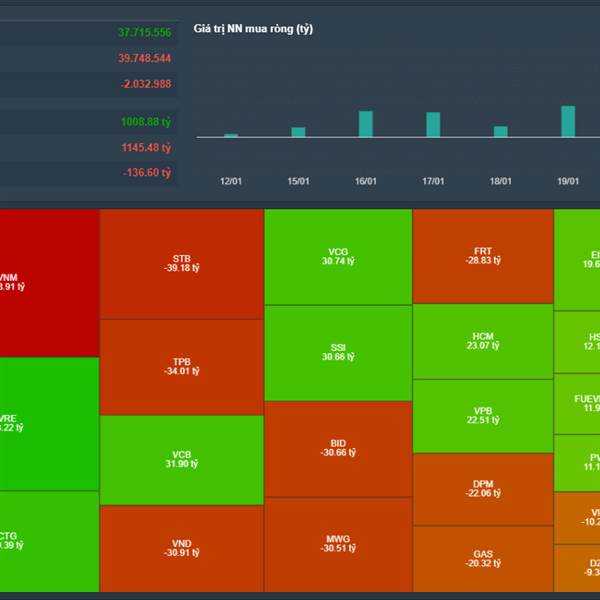Select the 19/01 net buy bar
This screenshot has width=600, height=600.
click(568, 121)
